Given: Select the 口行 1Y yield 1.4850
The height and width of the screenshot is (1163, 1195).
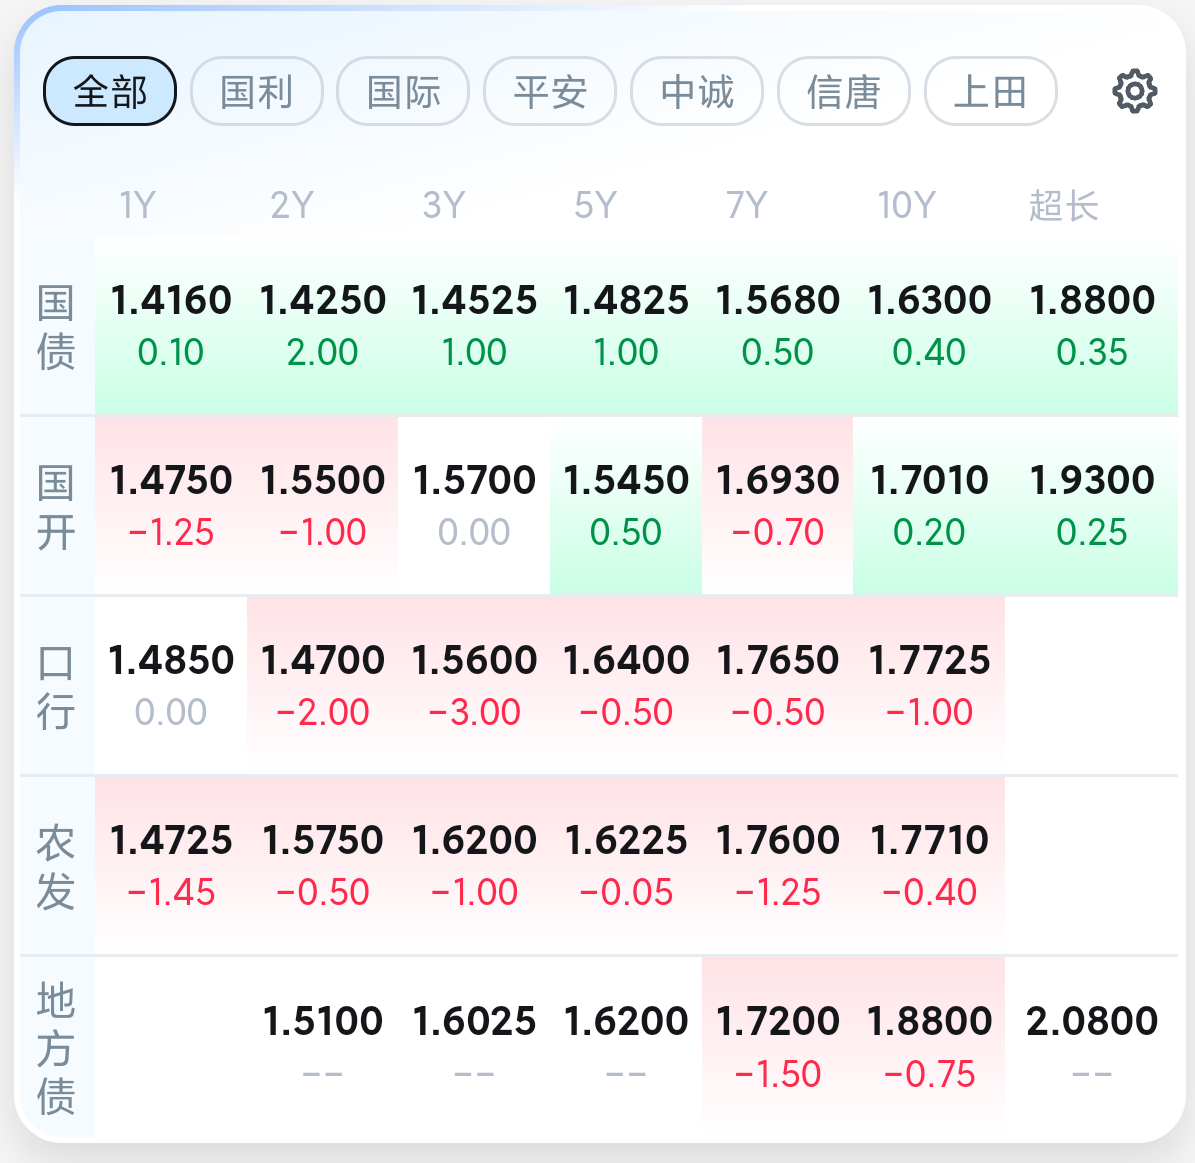Looking at the screenshot, I should click(171, 686).
